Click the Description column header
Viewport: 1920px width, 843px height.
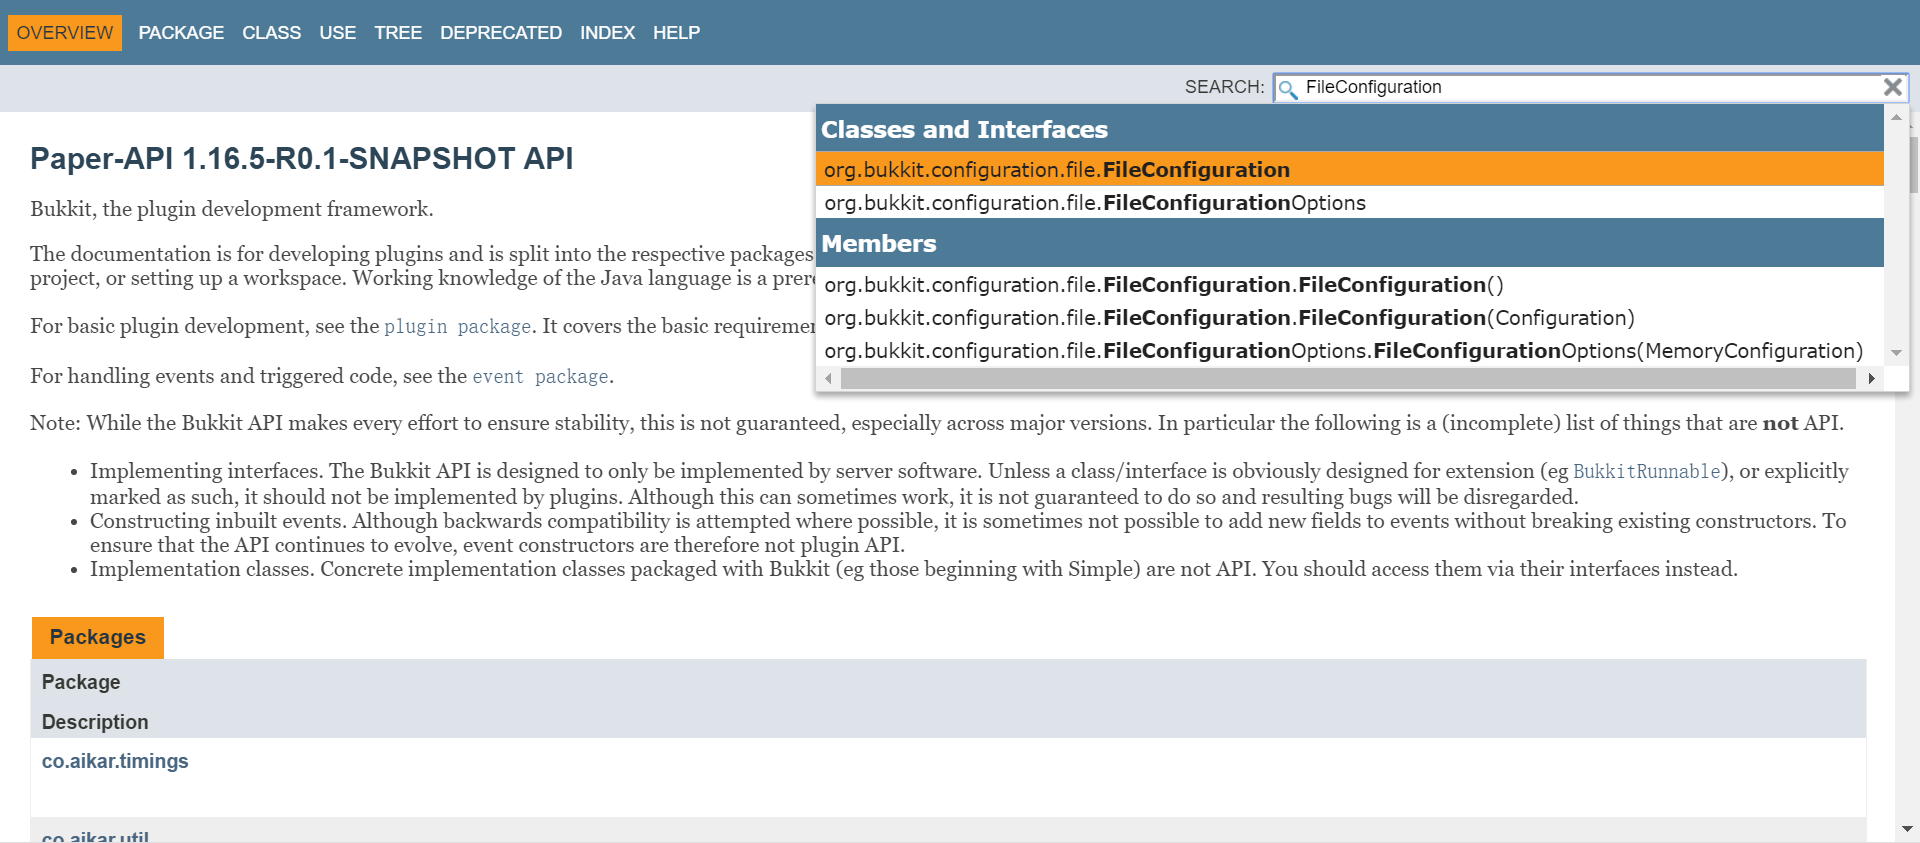[95, 722]
